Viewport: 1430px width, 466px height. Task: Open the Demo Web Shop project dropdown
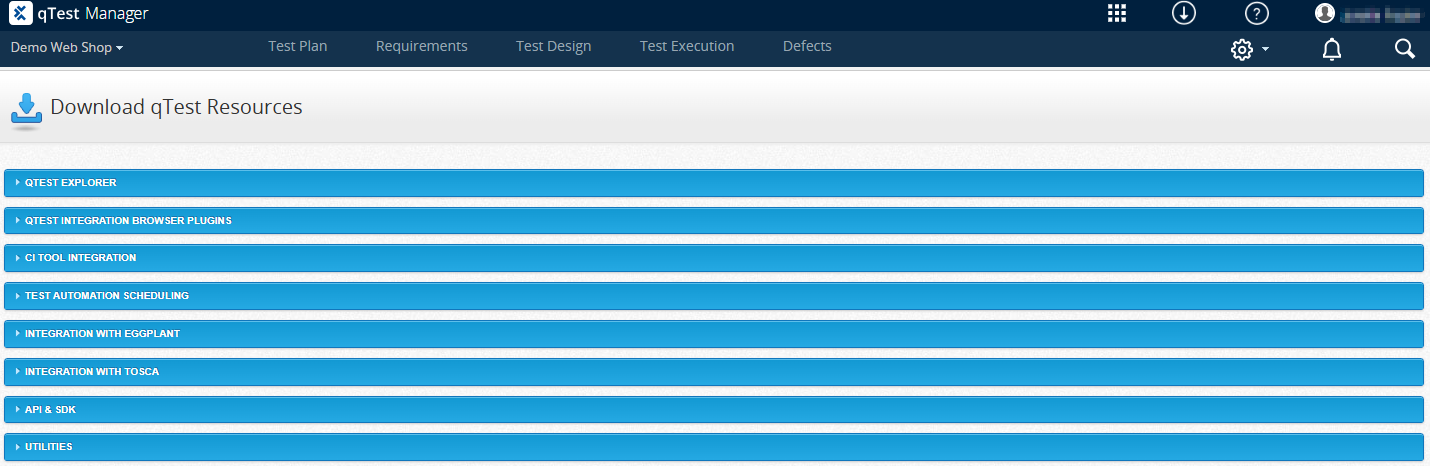(x=67, y=47)
